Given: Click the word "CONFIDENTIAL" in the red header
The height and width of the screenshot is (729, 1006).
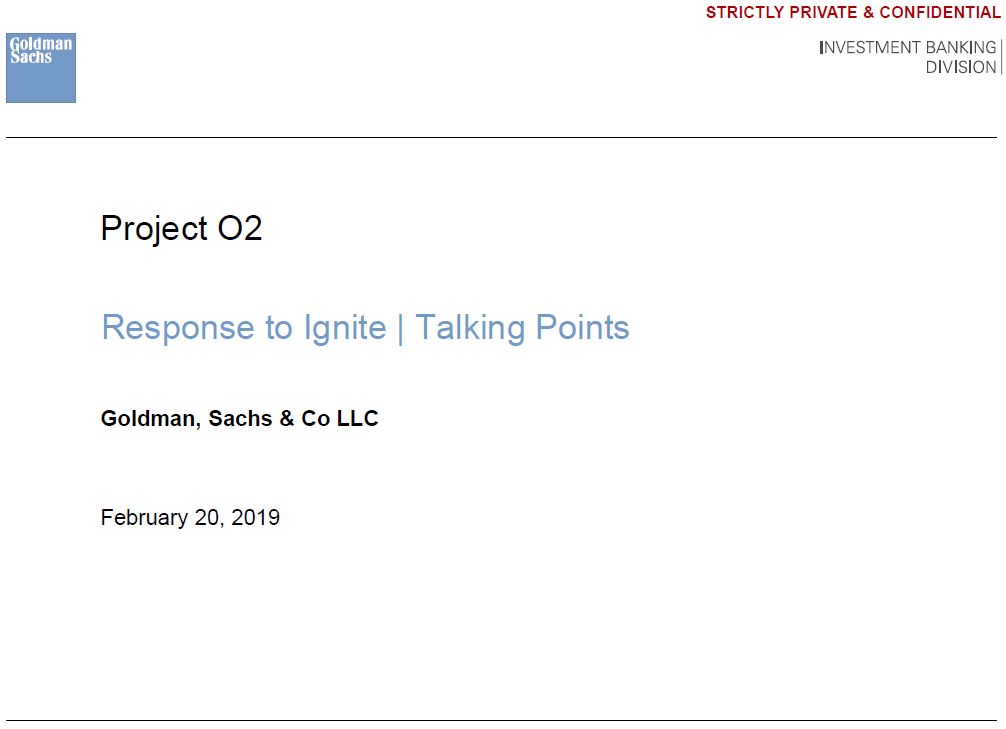Looking at the screenshot, I should [x=940, y=13].
